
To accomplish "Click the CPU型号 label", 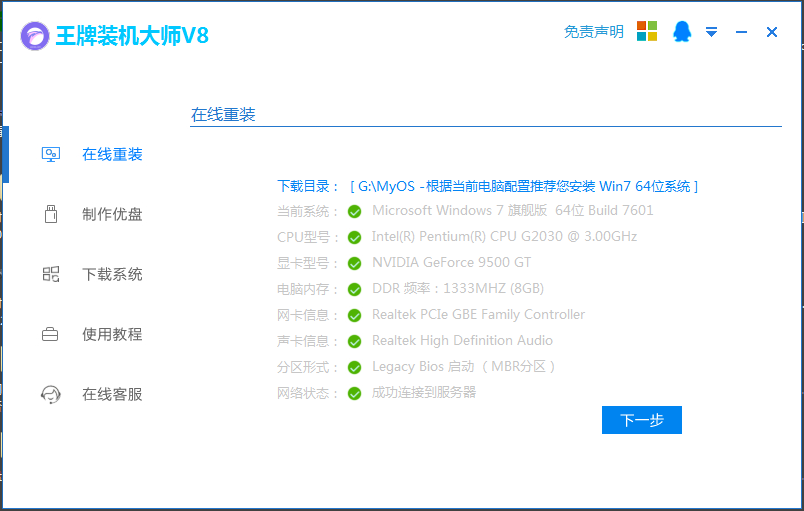I will point(308,237).
